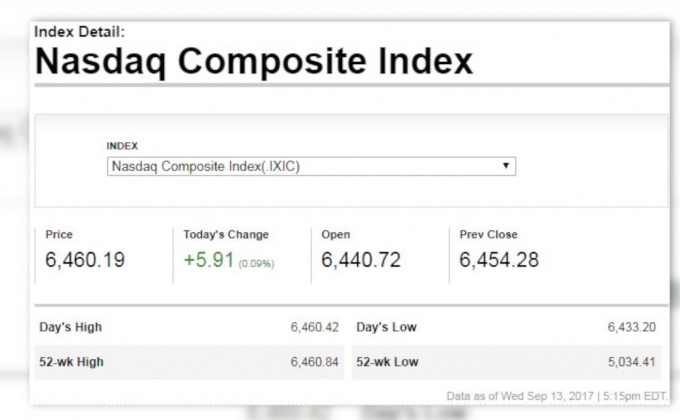Viewport: 680px width, 420px height.
Task: Click the Today's Change label
Action: 226,235
